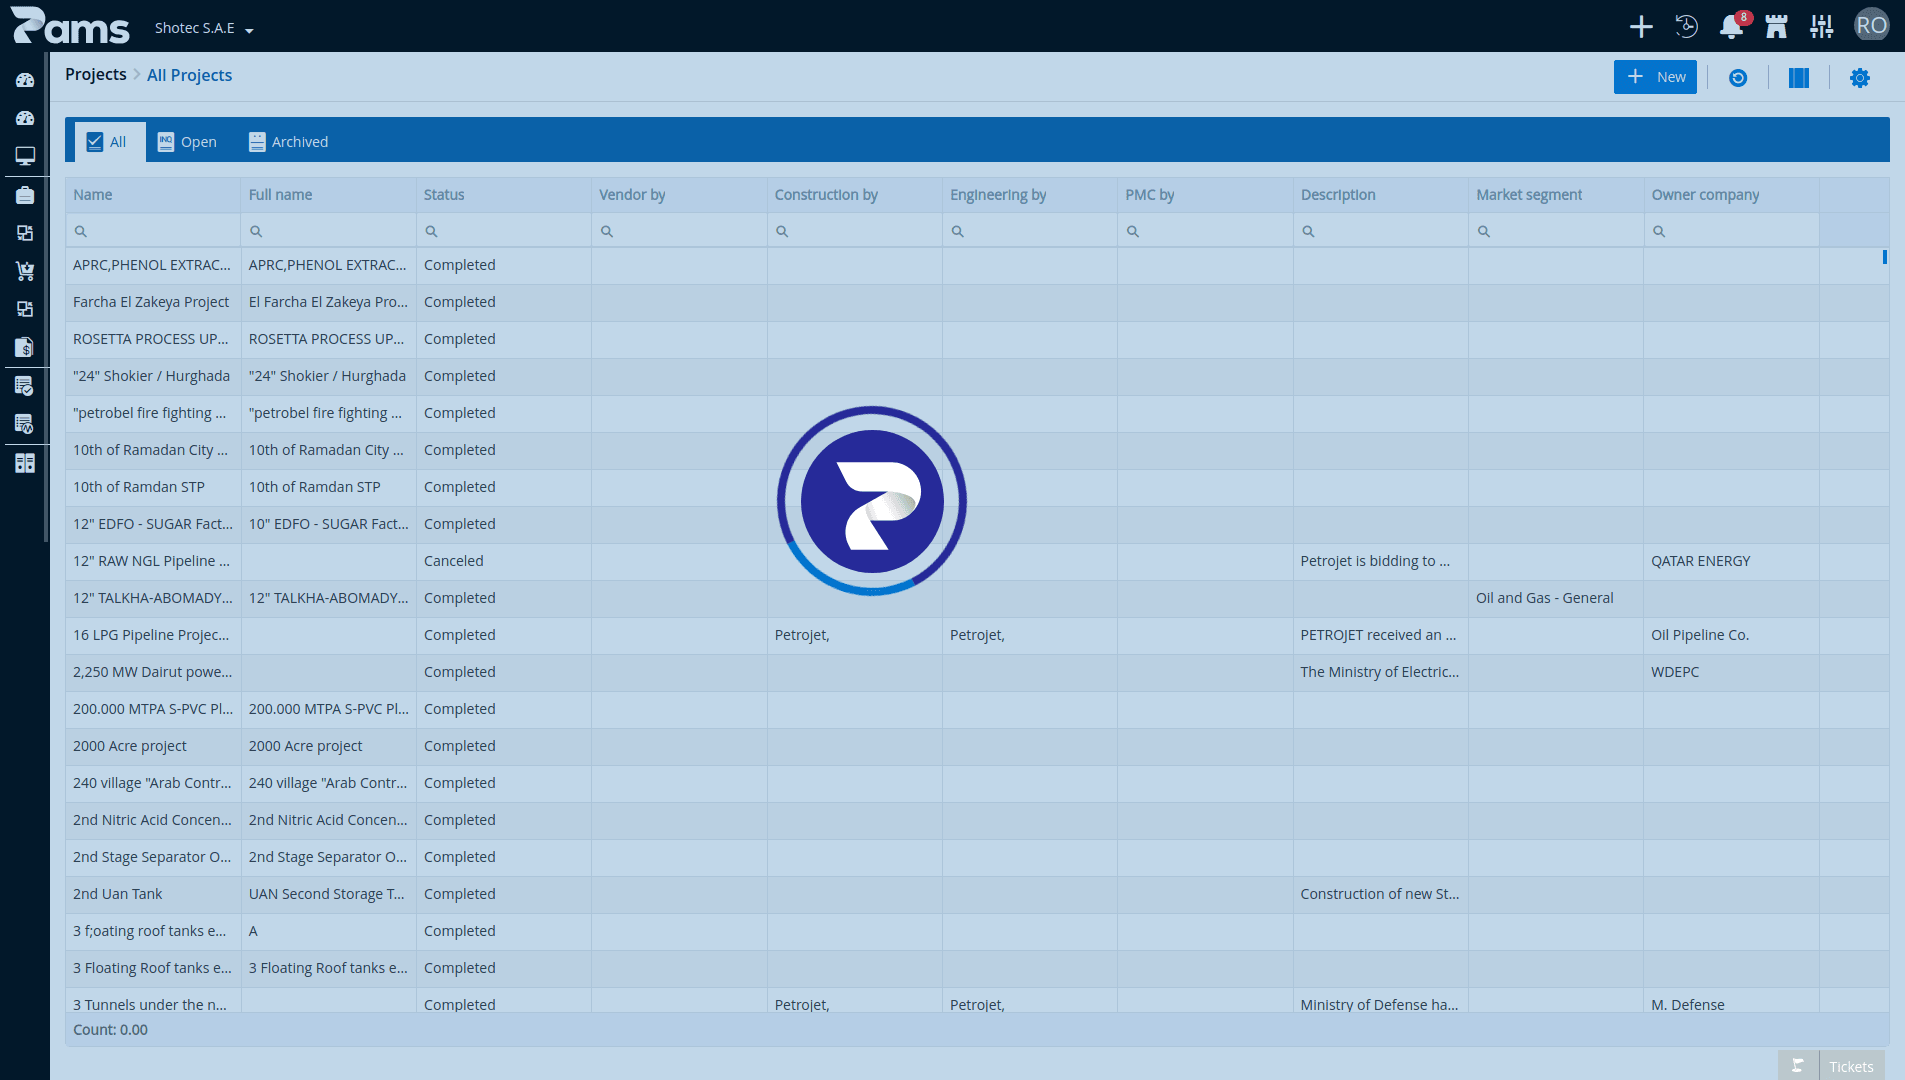Screen dimensions: 1905x1080
Task: Sort by the Vendor by column header
Action: coord(679,195)
